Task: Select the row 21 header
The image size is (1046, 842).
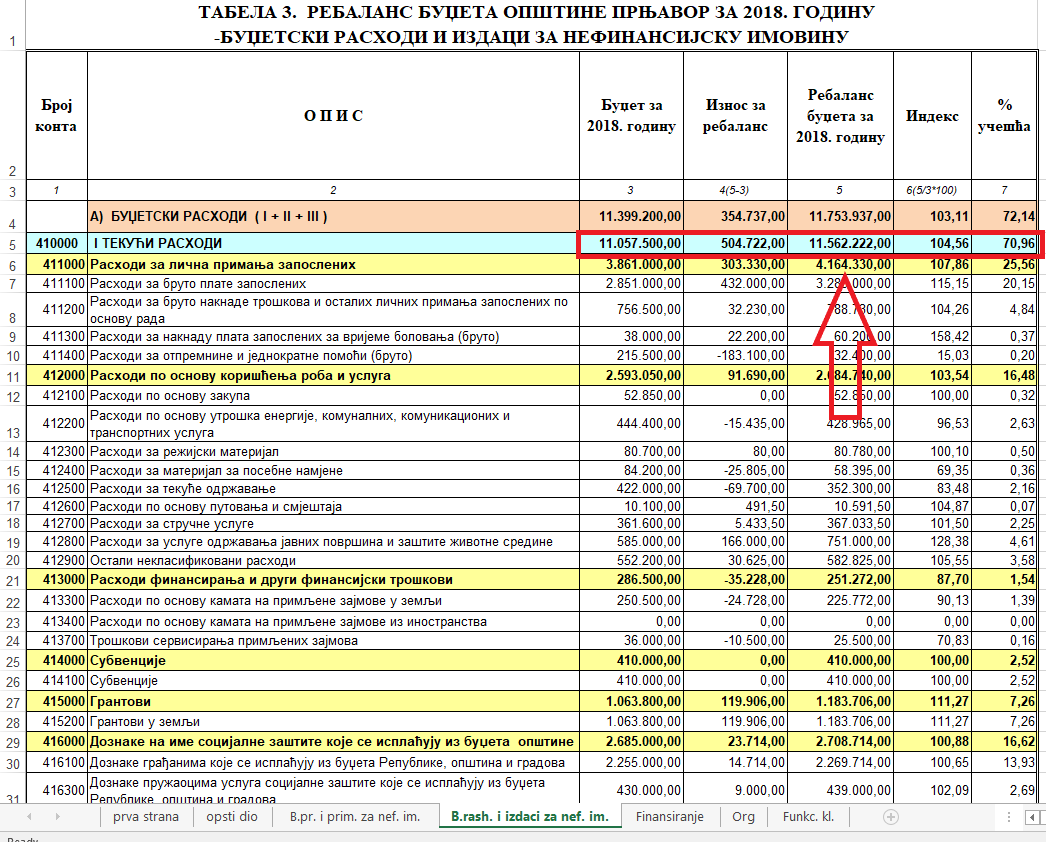Action: coord(13,580)
